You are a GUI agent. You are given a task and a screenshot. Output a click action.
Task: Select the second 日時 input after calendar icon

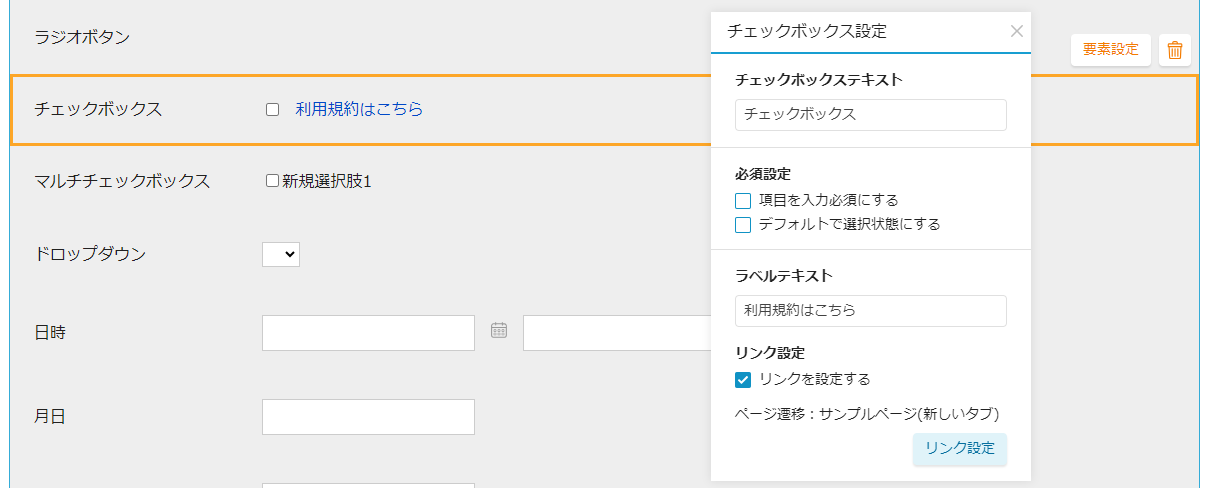pyautogui.click(x=617, y=333)
